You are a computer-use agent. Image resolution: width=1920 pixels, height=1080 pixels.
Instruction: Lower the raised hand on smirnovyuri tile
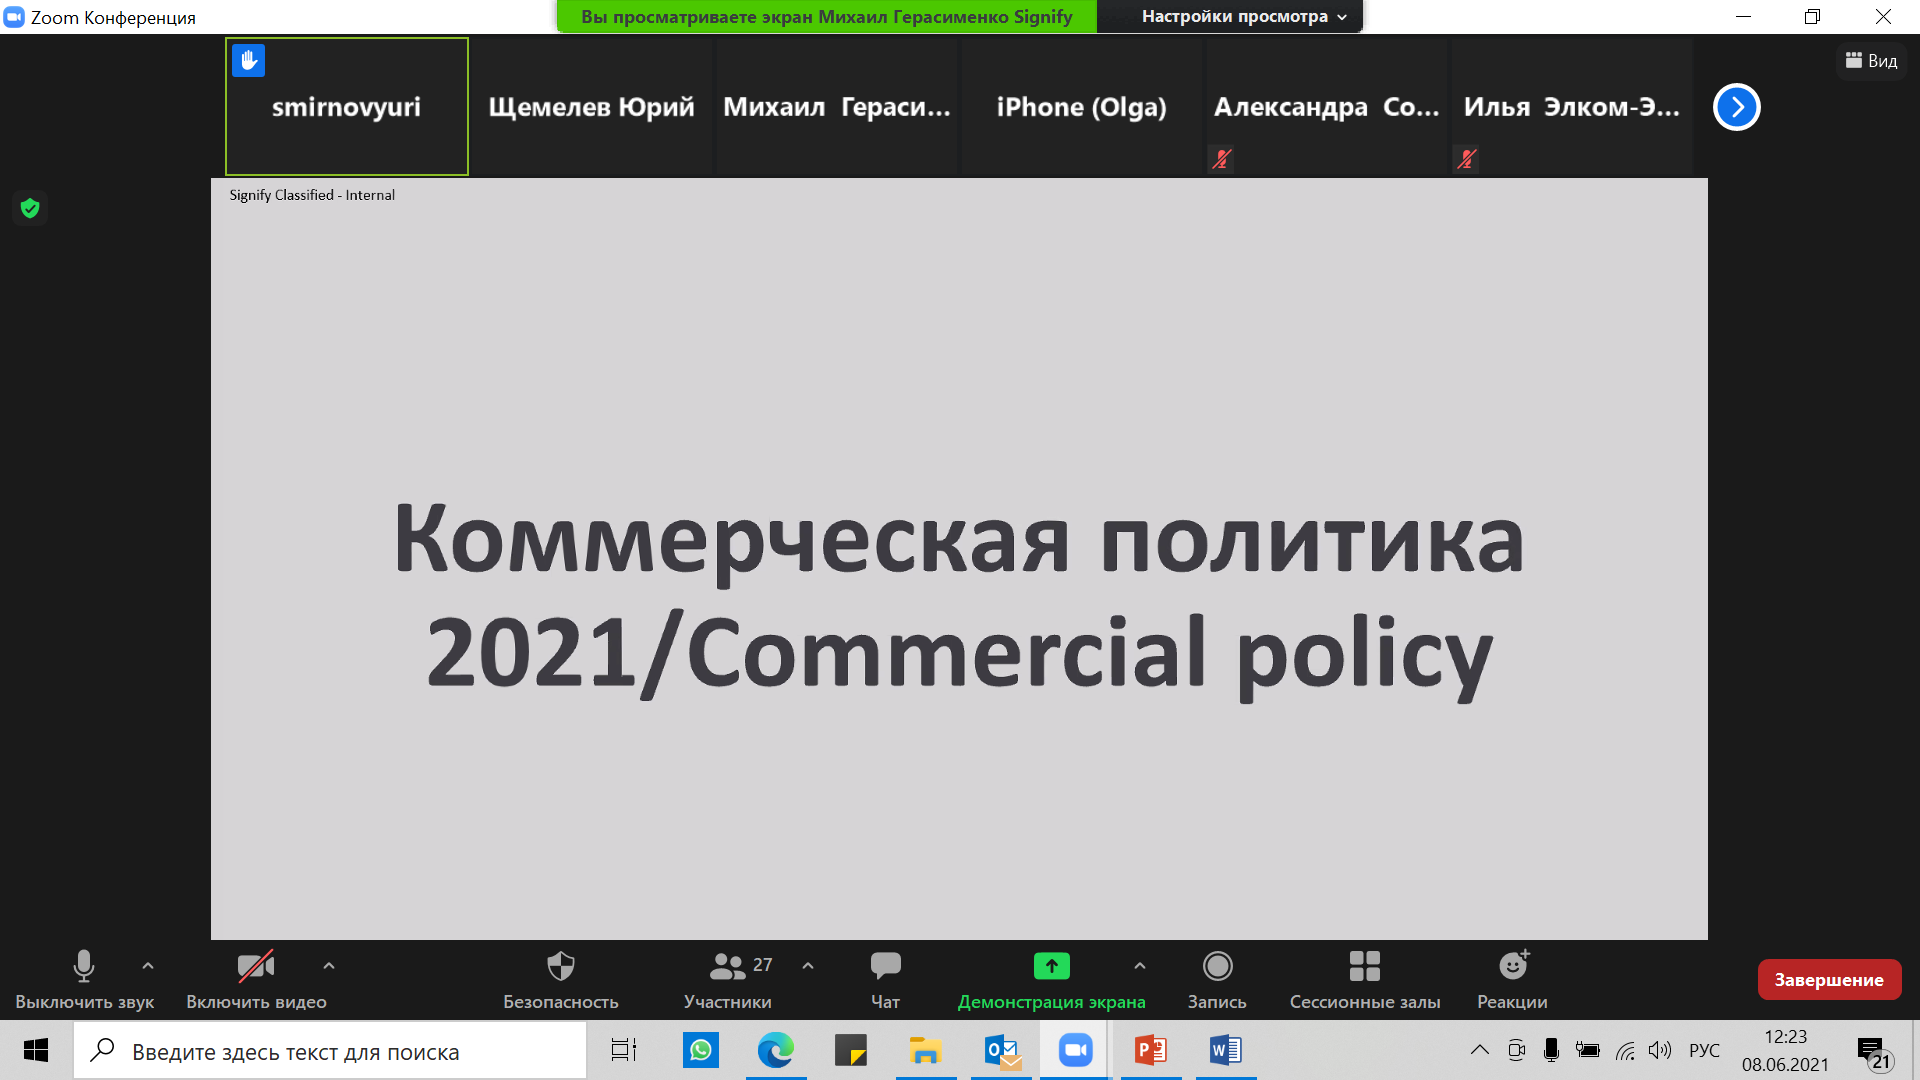(249, 61)
